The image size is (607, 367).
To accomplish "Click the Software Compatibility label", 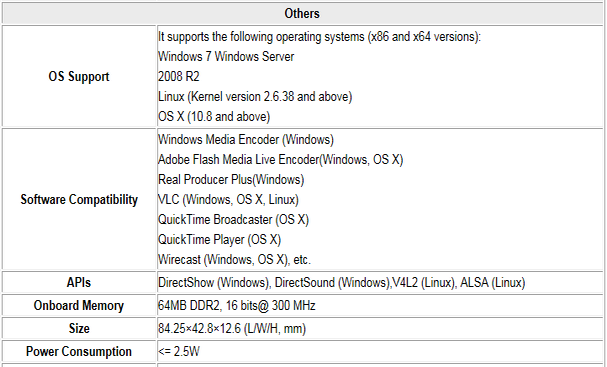I will point(79,199).
